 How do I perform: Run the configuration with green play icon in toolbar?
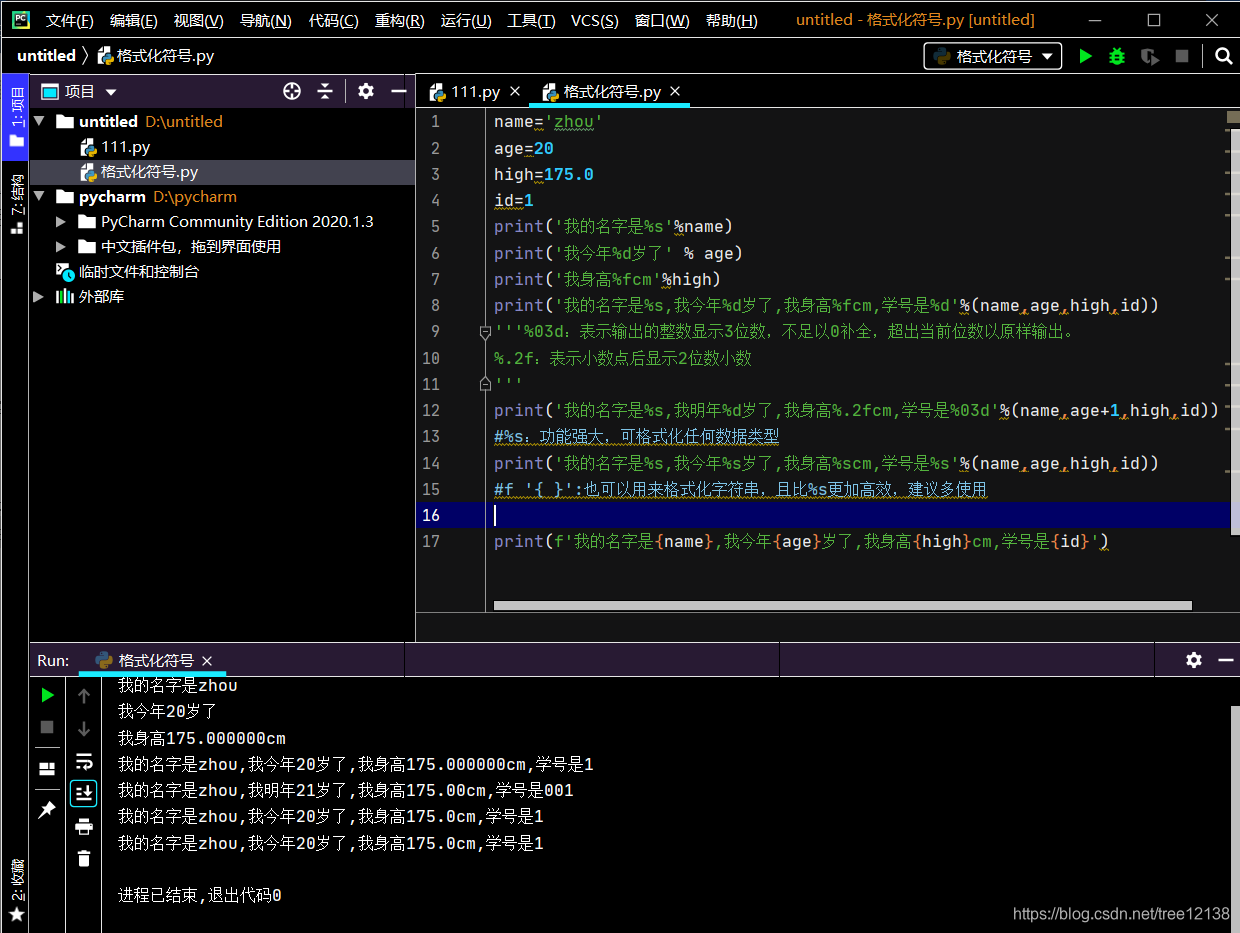click(1085, 56)
